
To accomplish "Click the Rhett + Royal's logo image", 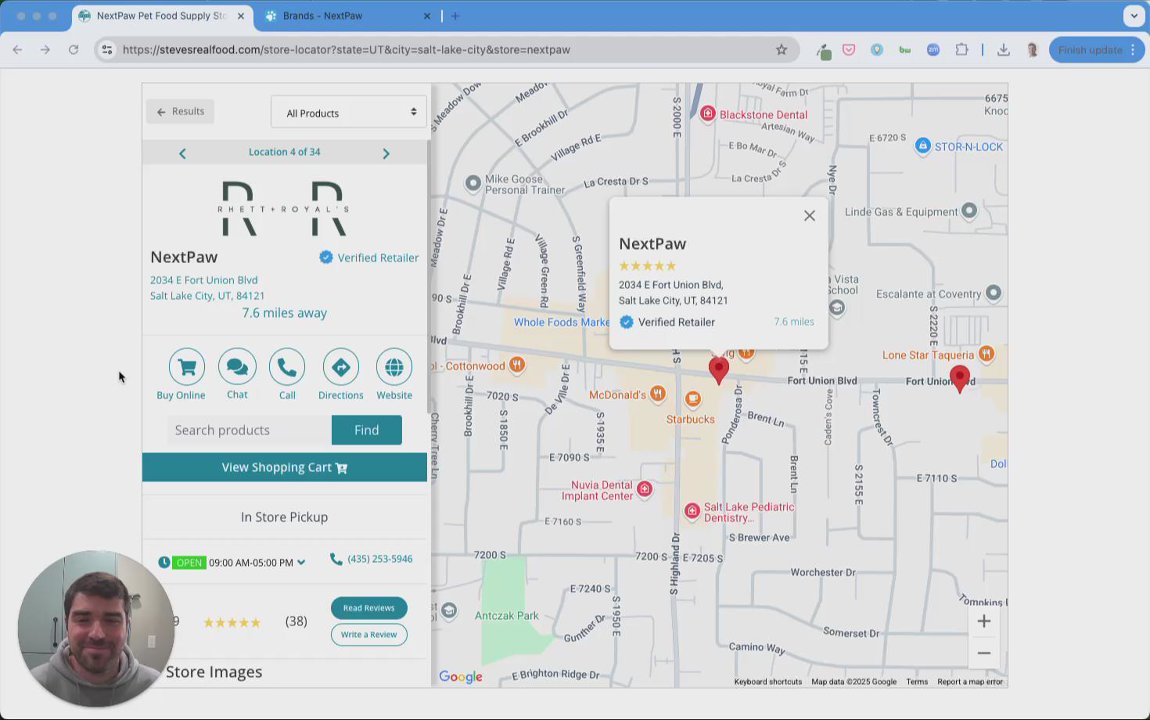I will (x=284, y=209).
